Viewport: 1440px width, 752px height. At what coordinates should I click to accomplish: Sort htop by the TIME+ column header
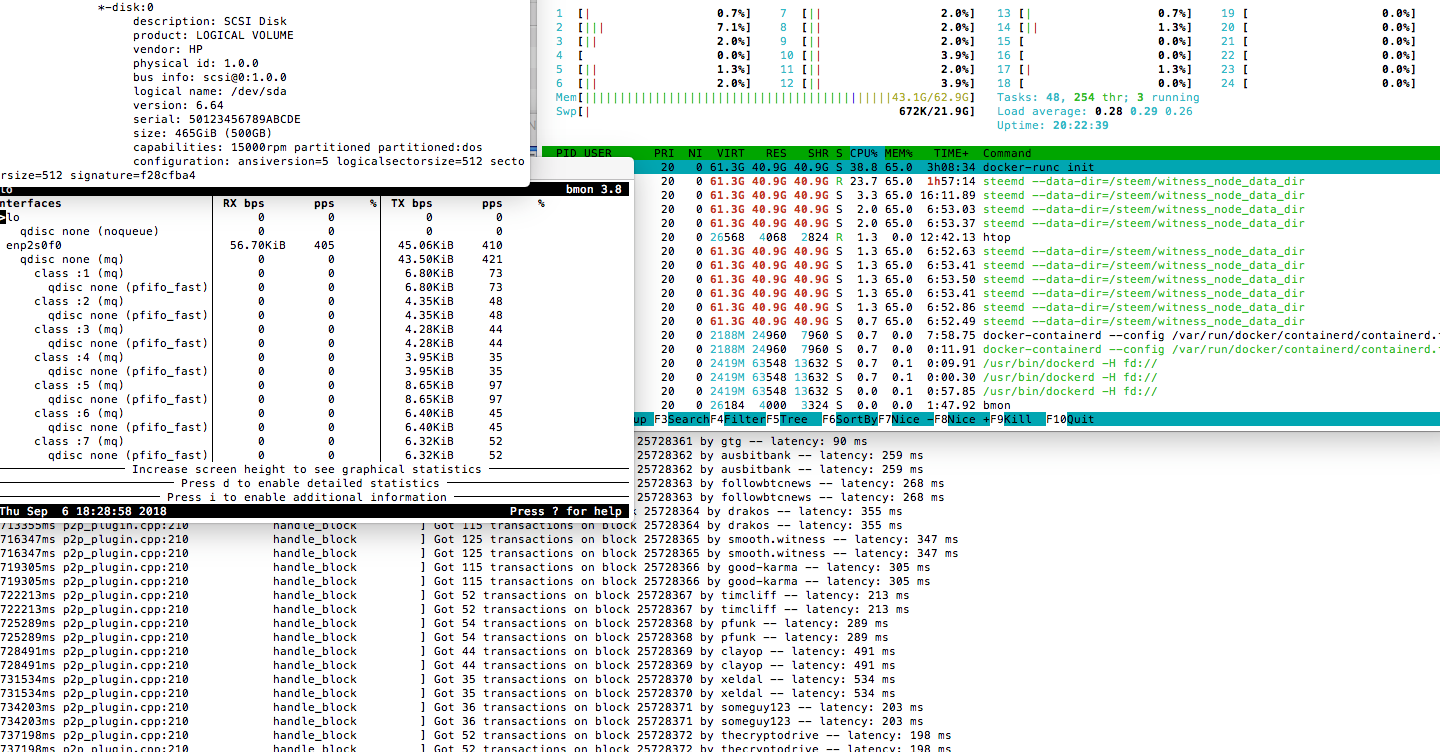point(951,153)
